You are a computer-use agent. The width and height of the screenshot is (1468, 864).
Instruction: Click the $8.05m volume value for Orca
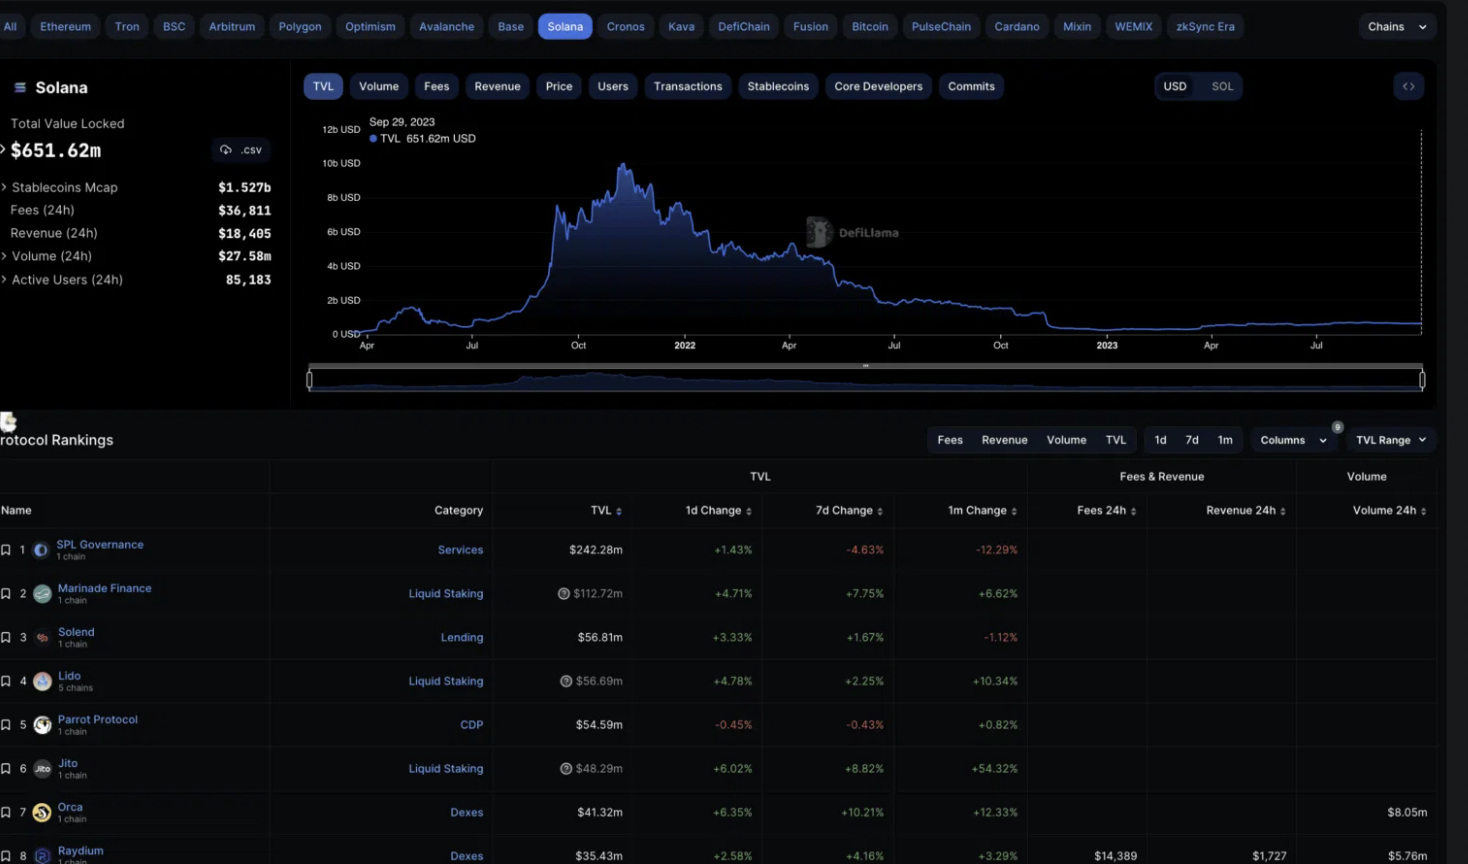point(1407,813)
